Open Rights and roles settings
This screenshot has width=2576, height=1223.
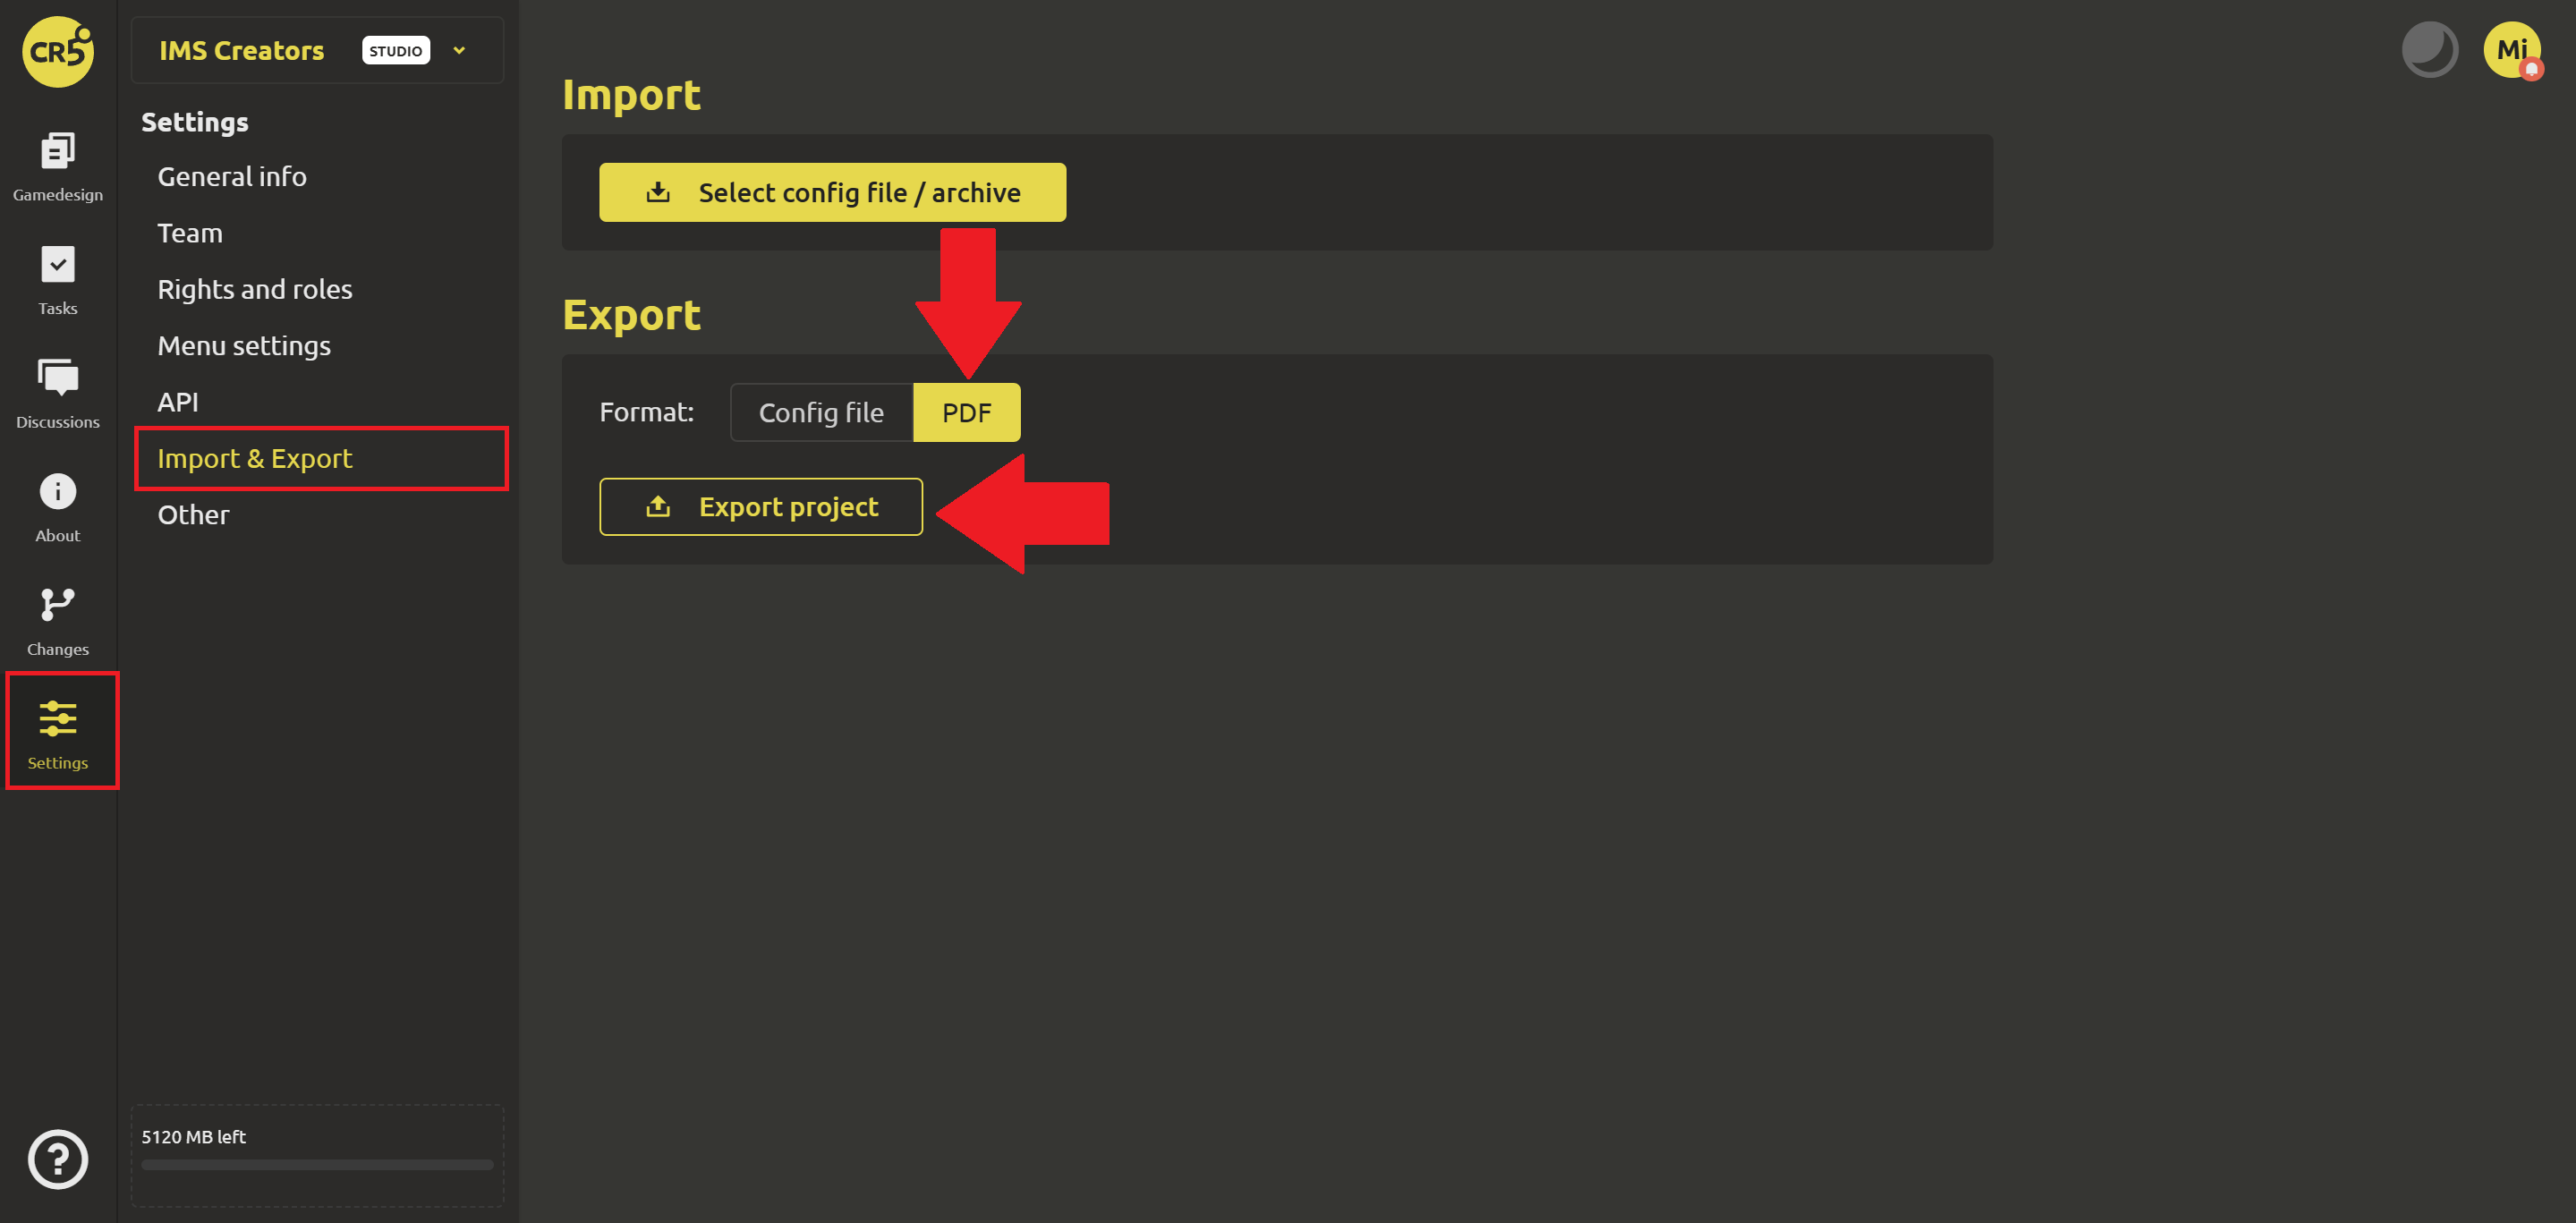click(255, 289)
